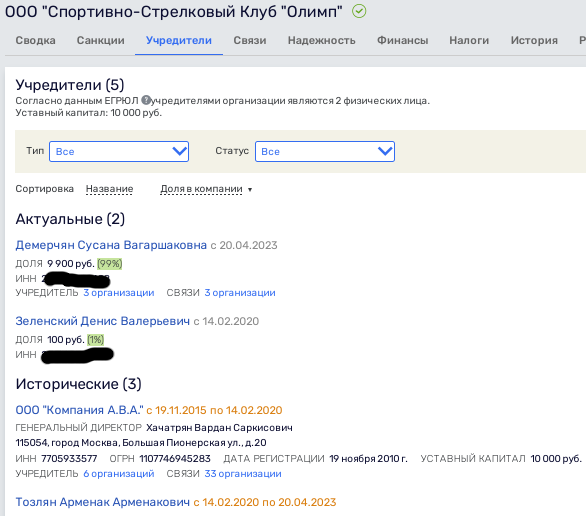
Task: Select ОГРН value 1107746945283
Action: click(175, 458)
